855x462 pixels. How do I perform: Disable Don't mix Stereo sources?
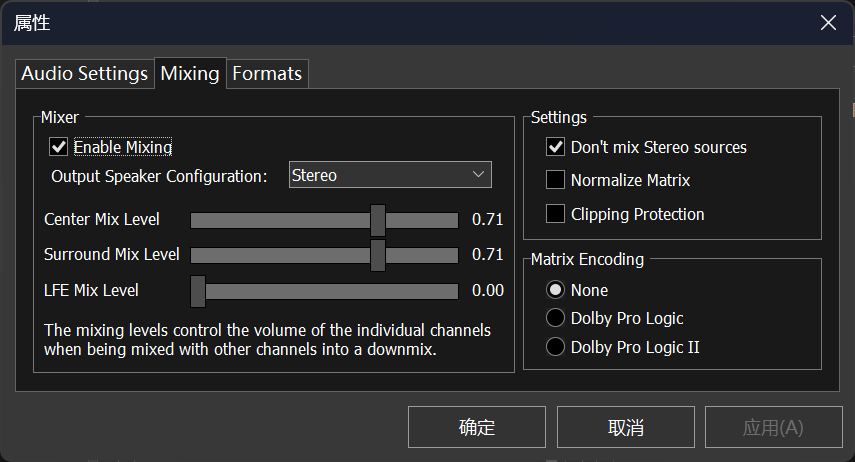(556, 147)
